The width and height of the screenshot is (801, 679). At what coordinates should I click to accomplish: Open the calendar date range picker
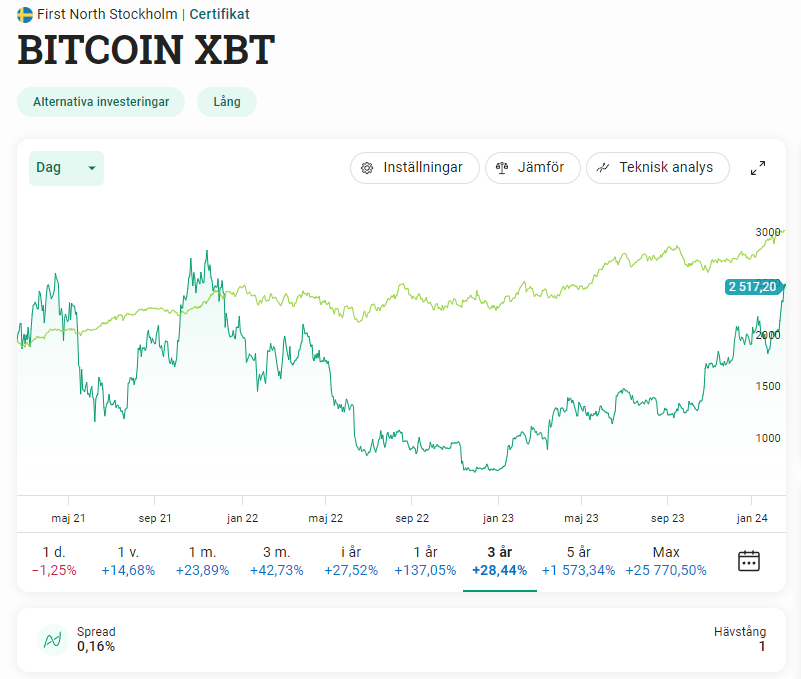(x=748, y=561)
